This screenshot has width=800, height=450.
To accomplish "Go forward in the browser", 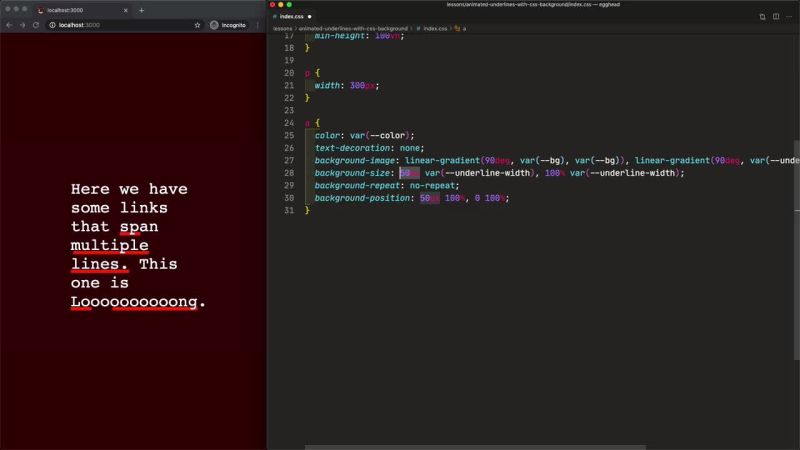I will coord(22,25).
